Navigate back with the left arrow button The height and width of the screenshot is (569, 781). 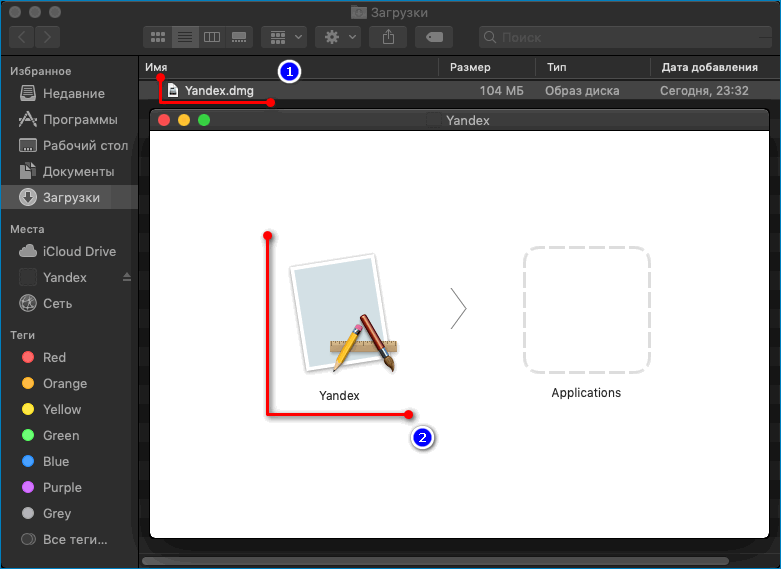(x=22, y=37)
